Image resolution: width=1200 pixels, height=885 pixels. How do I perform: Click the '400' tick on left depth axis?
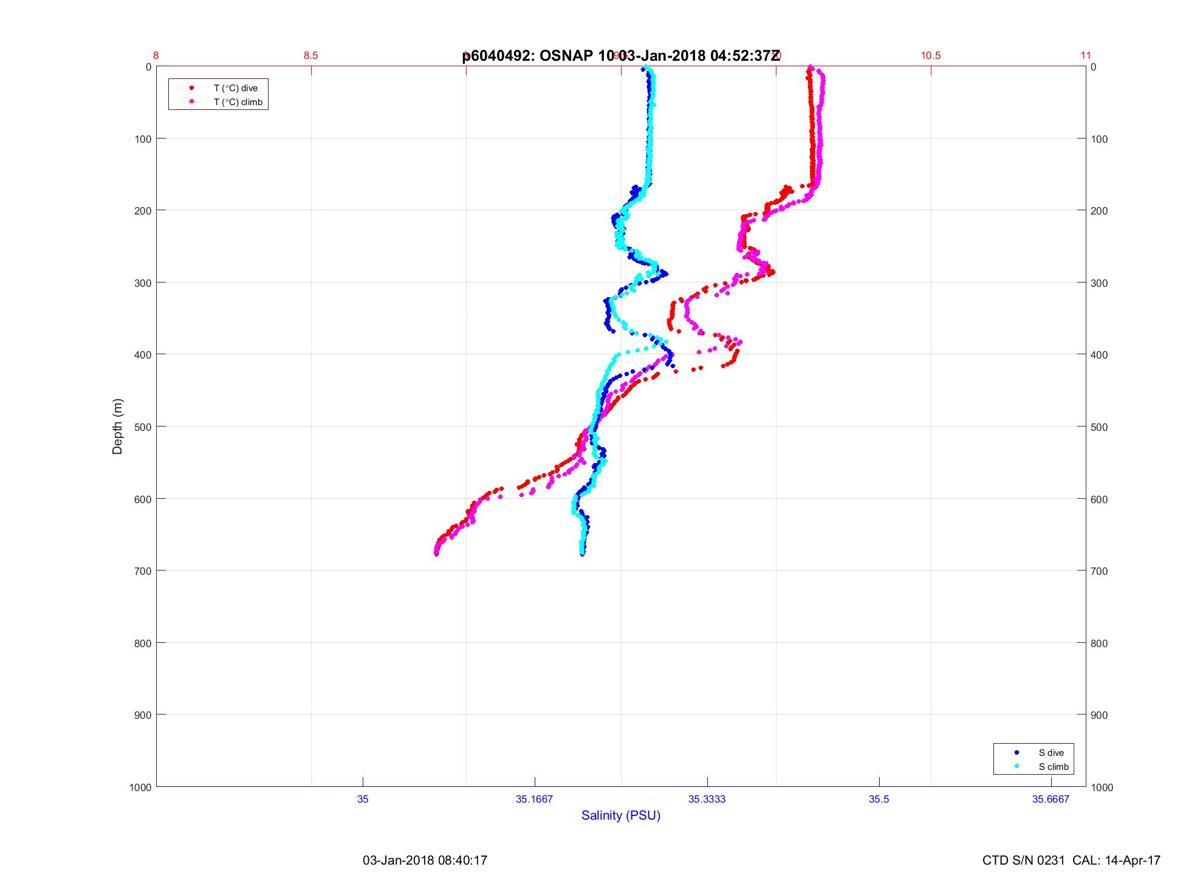tap(141, 355)
